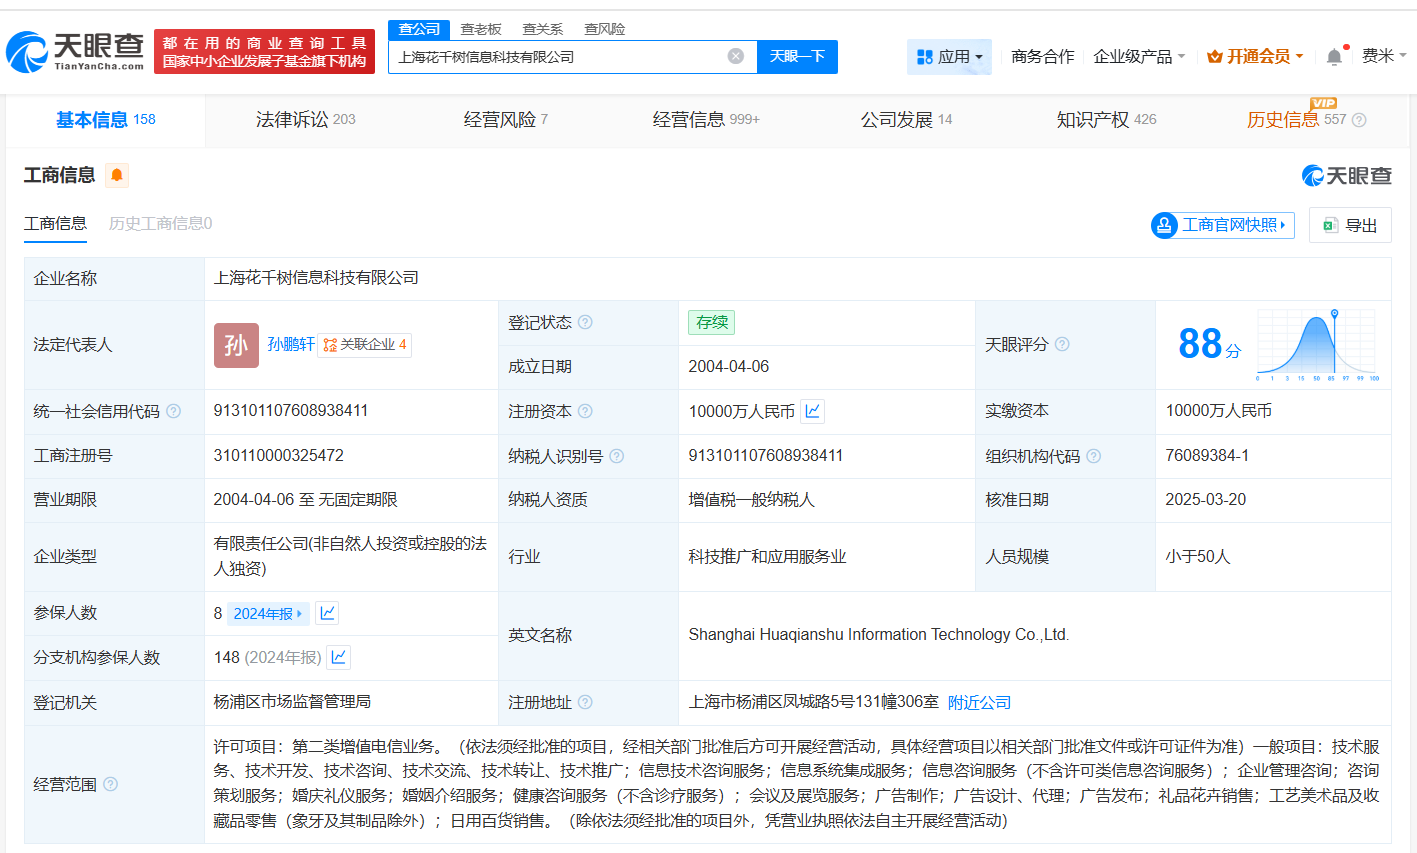Image resolution: width=1417 pixels, height=853 pixels.
Task: Select the 查老板 search tab
Action: point(480,29)
